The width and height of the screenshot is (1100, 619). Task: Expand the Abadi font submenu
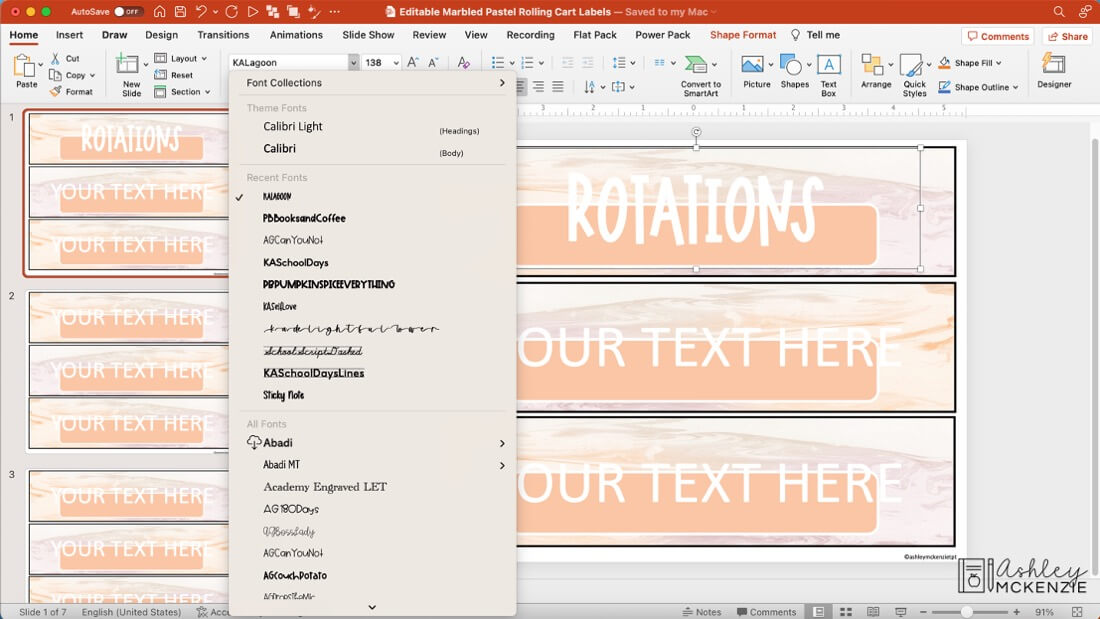[x=504, y=443]
